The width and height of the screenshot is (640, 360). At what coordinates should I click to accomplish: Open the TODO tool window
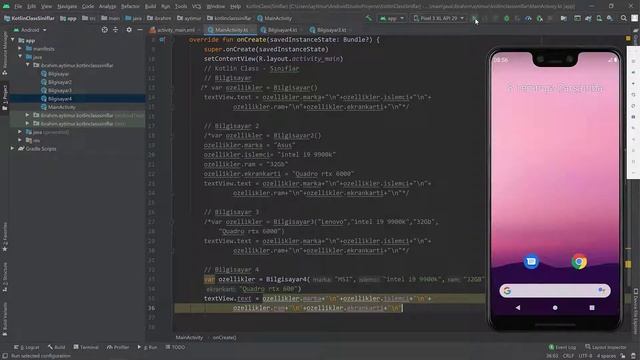click(176, 347)
